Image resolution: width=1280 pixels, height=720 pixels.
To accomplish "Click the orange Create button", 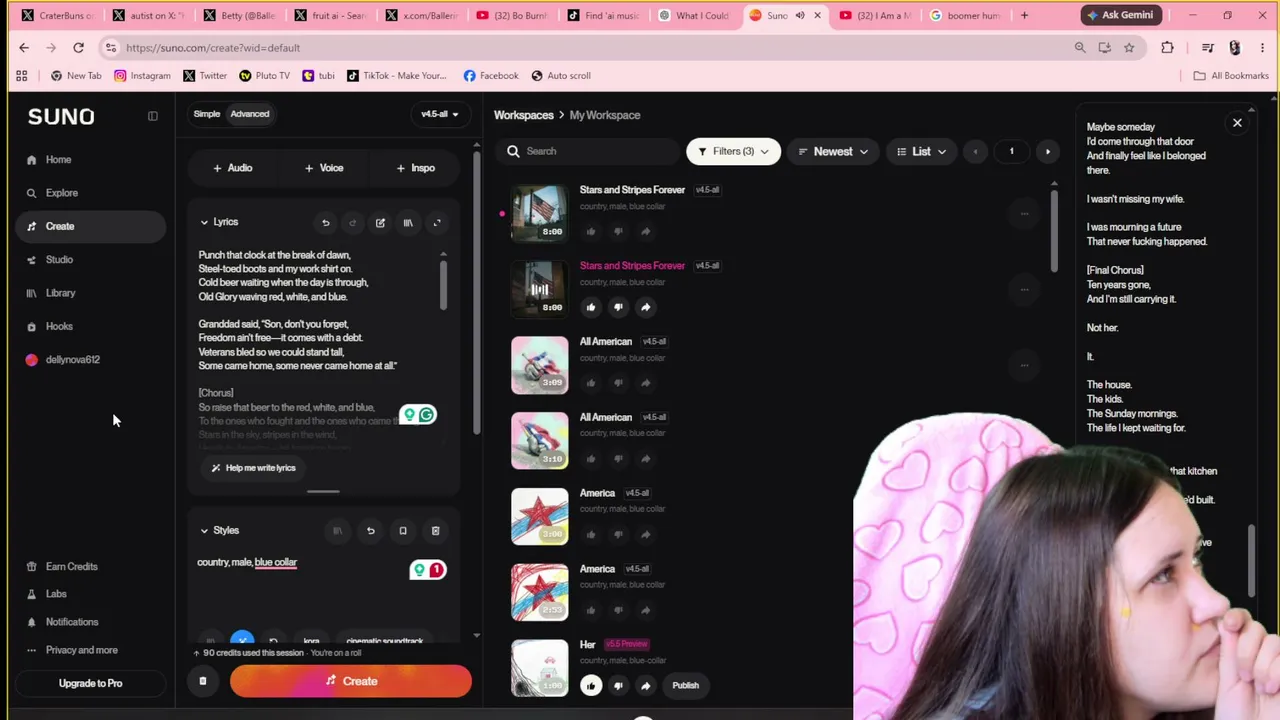I will click(x=351, y=682).
